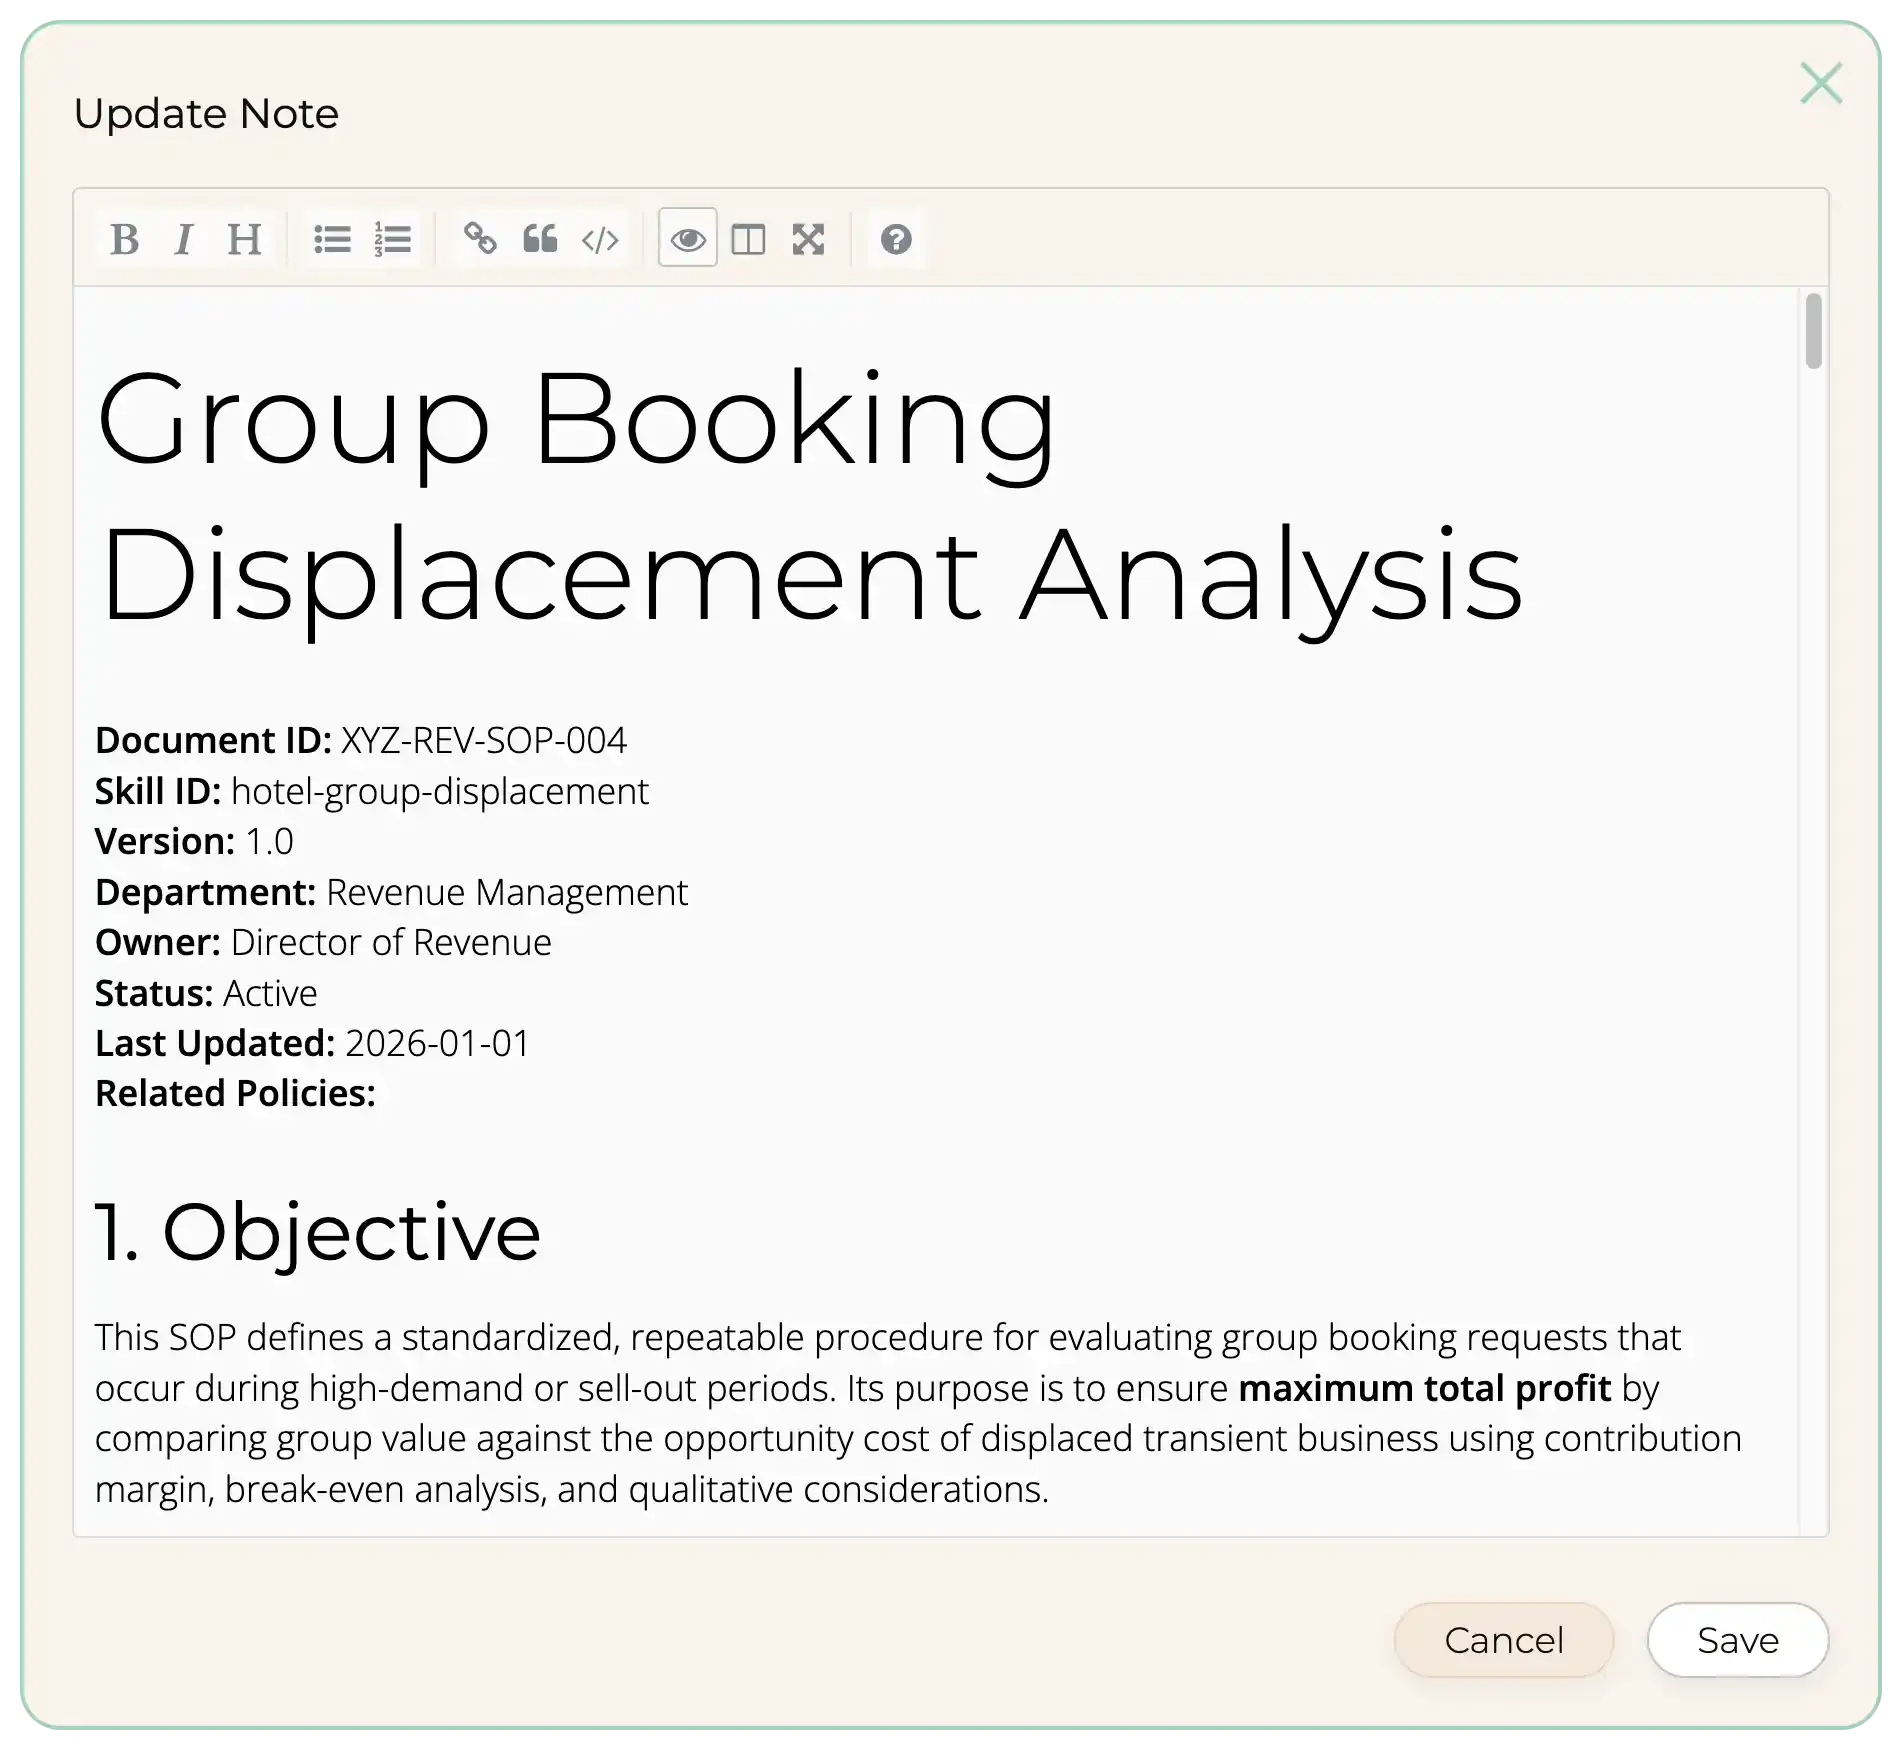
Task: Toggle side-by-side editor view
Action: point(748,239)
